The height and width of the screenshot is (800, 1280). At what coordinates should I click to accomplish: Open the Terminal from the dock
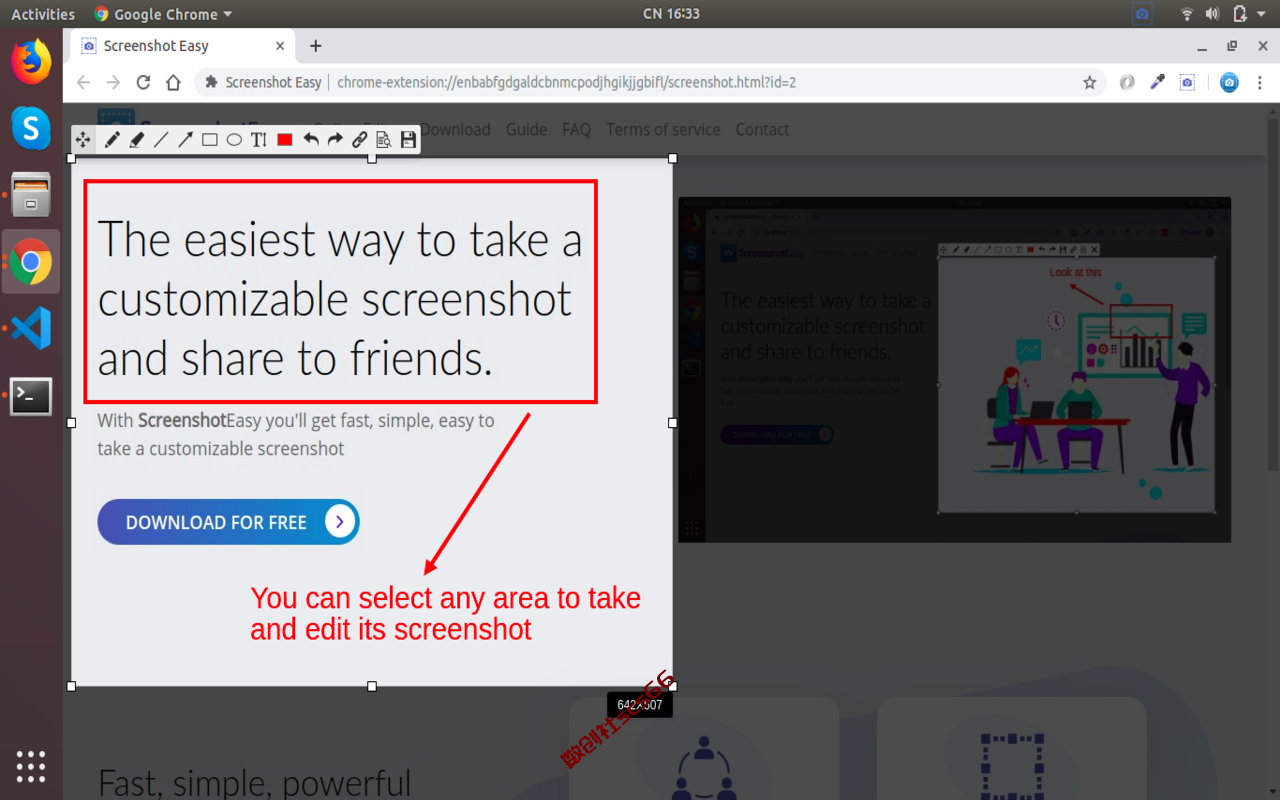31,396
